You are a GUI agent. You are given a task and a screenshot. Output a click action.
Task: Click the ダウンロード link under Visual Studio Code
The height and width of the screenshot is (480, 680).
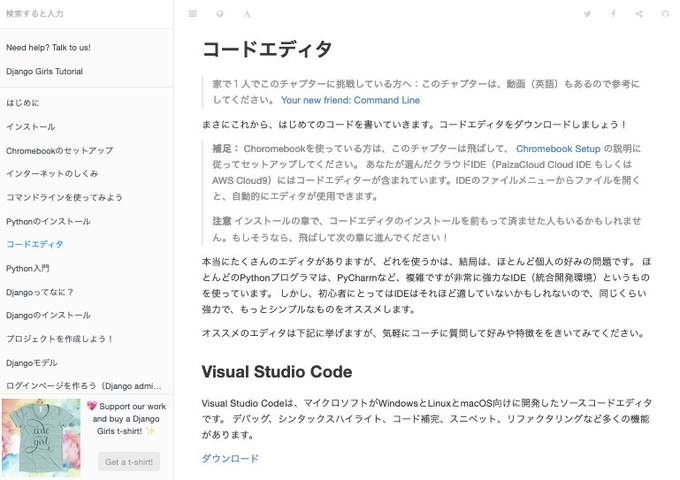pyautogui.click(x=230, y=458)
